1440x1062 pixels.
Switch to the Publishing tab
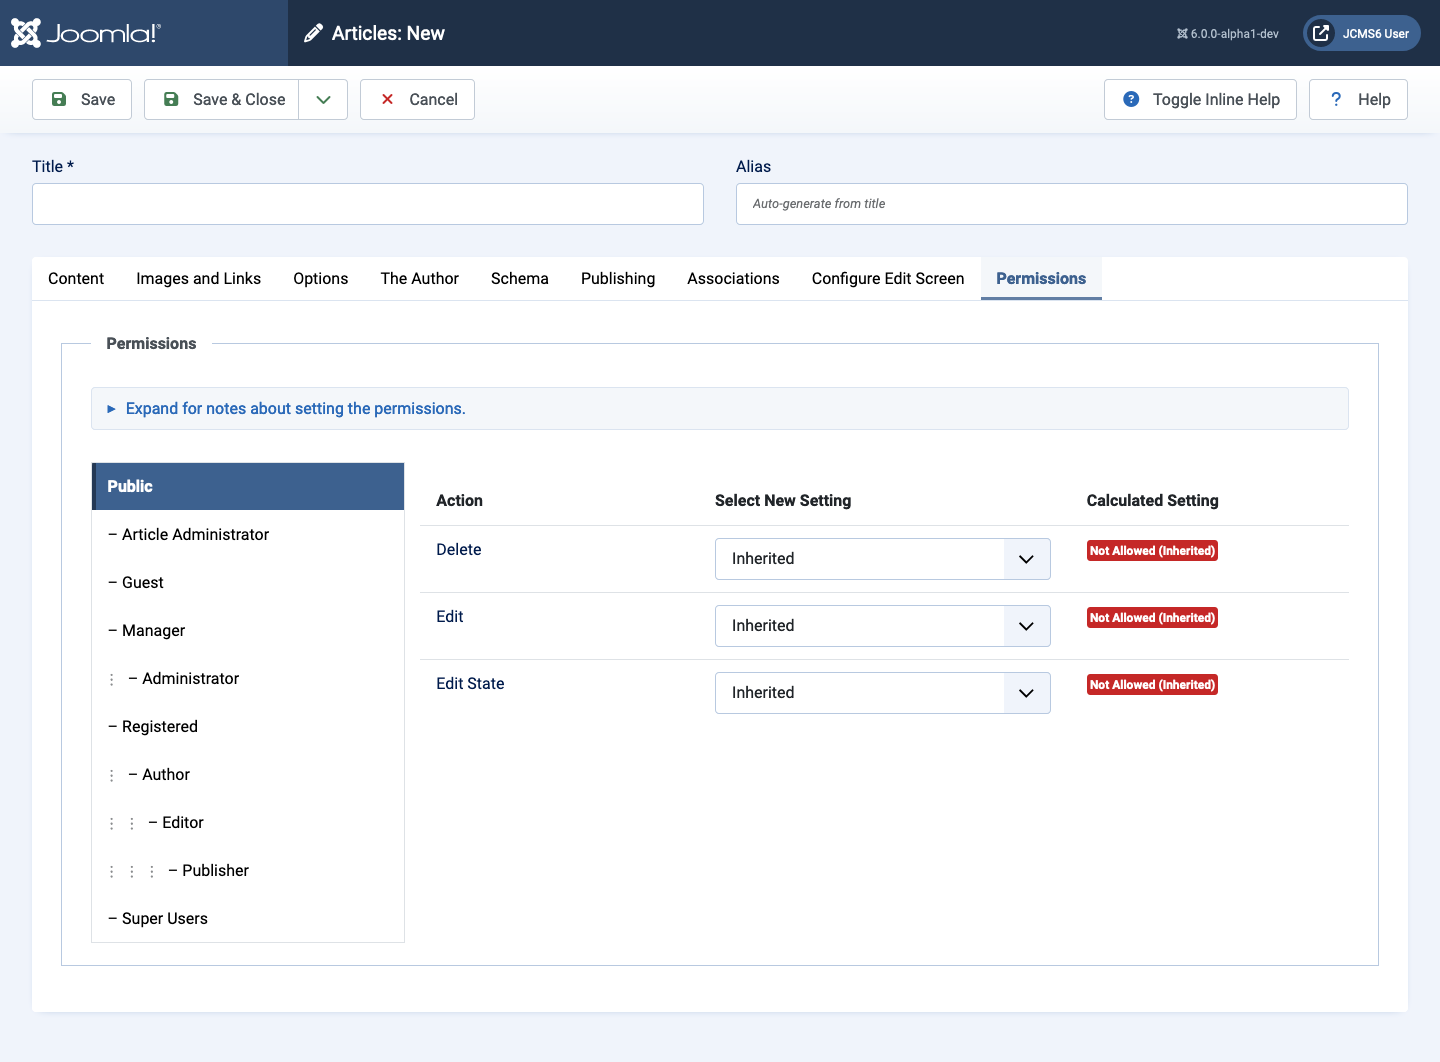[618, 278]
